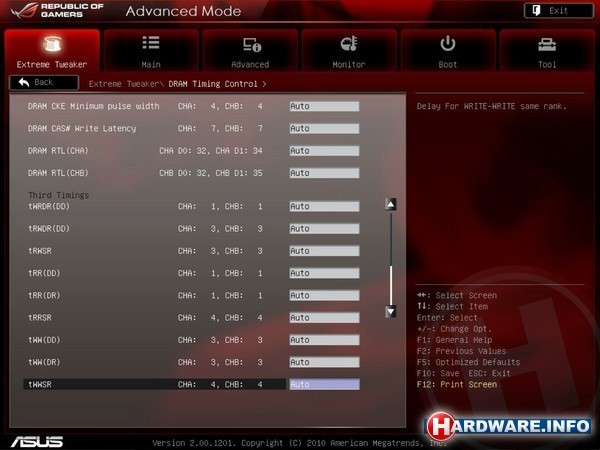Screen dimensions: 600x450
Task: Click the F1: General Help hint
Action: pyautogui.click(x=455, y=340)
